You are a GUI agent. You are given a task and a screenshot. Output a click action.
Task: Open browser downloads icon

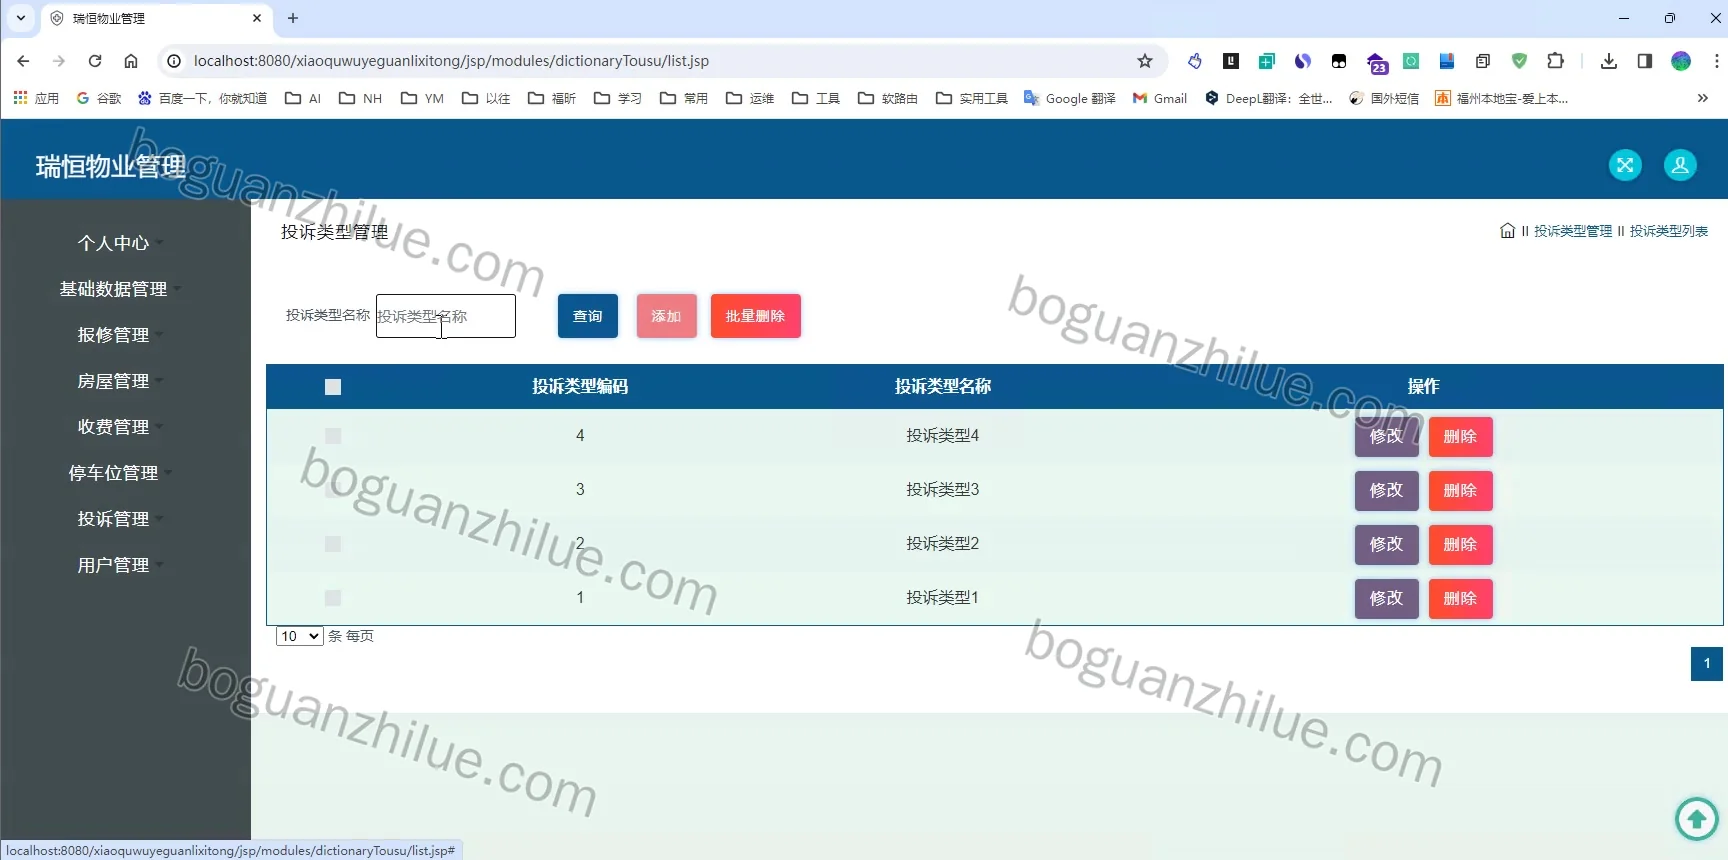click(x=1608, y=61)
